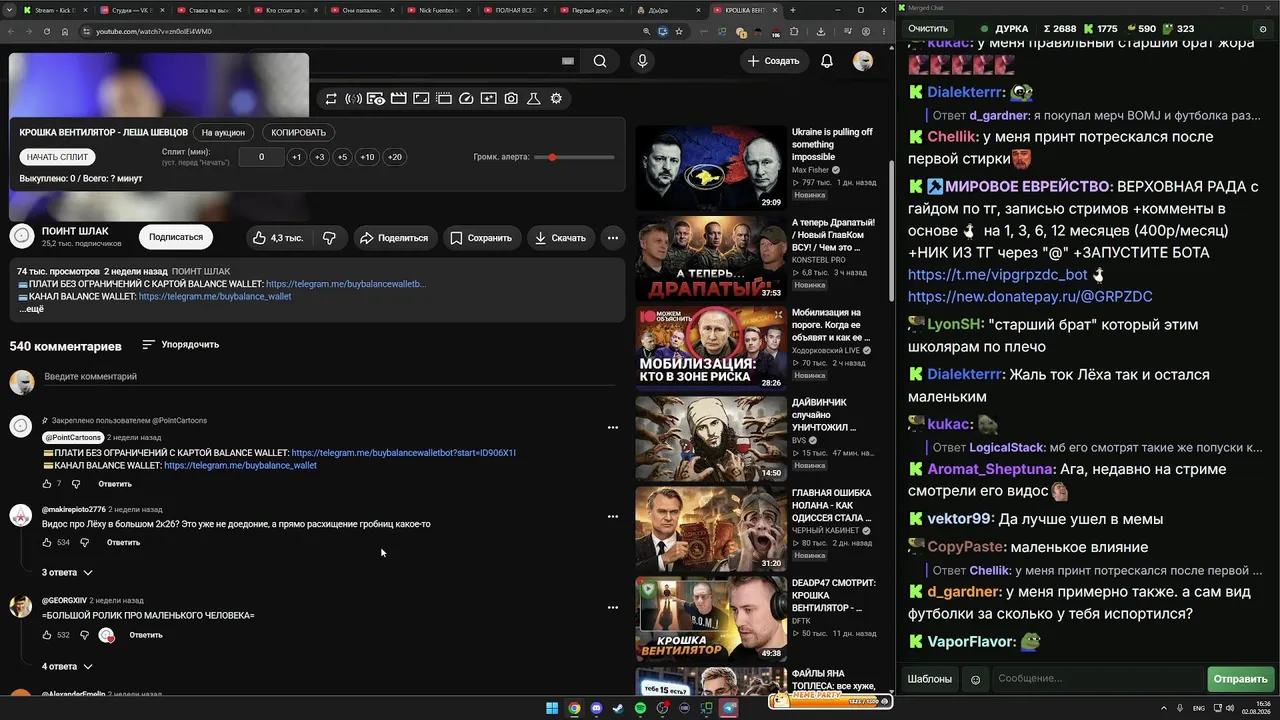Click the flask icon in extension toolbar
Viewport: 1280px width, 720px height.
[534, 98]
